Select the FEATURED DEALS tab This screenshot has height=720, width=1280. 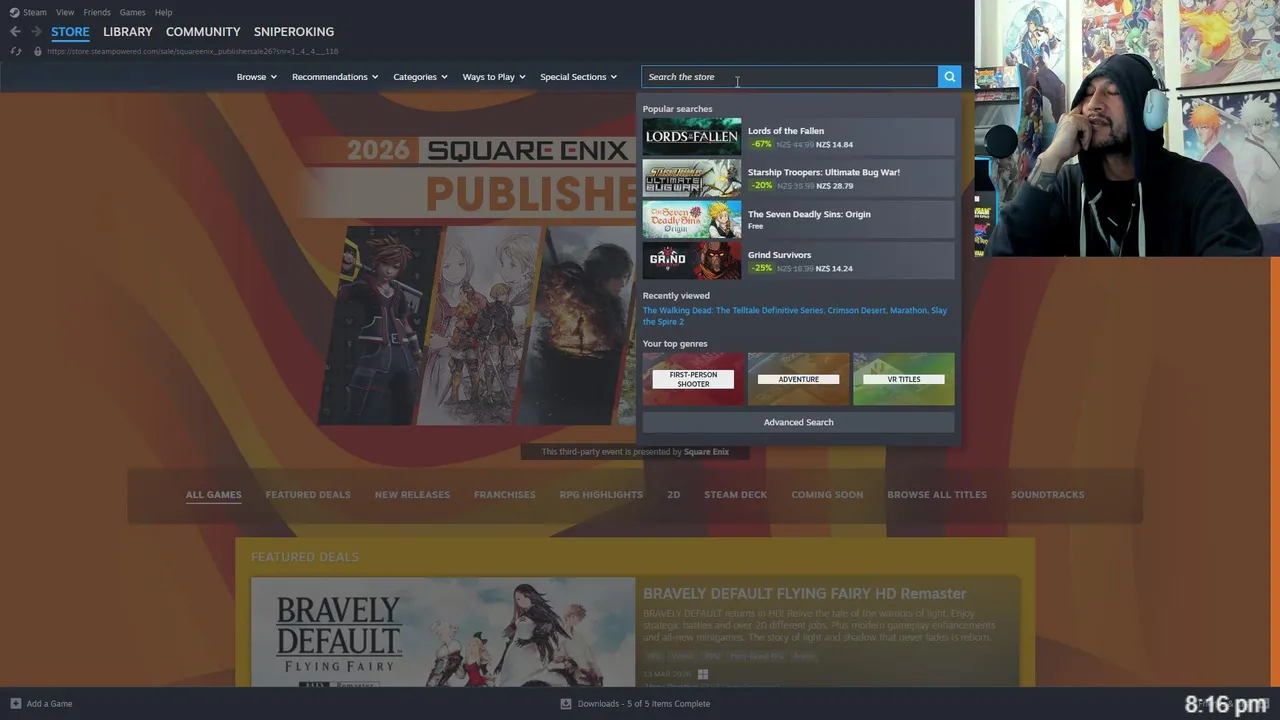coord(308,494)
